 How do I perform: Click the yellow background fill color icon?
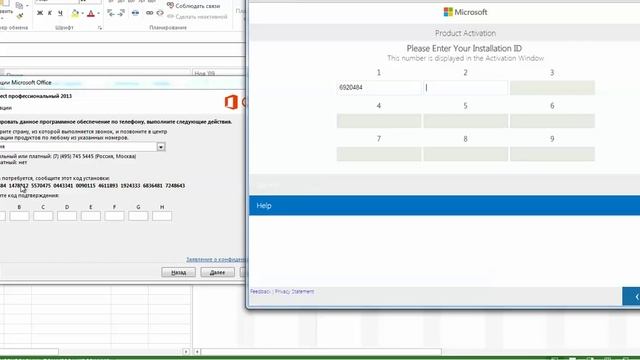75,13
